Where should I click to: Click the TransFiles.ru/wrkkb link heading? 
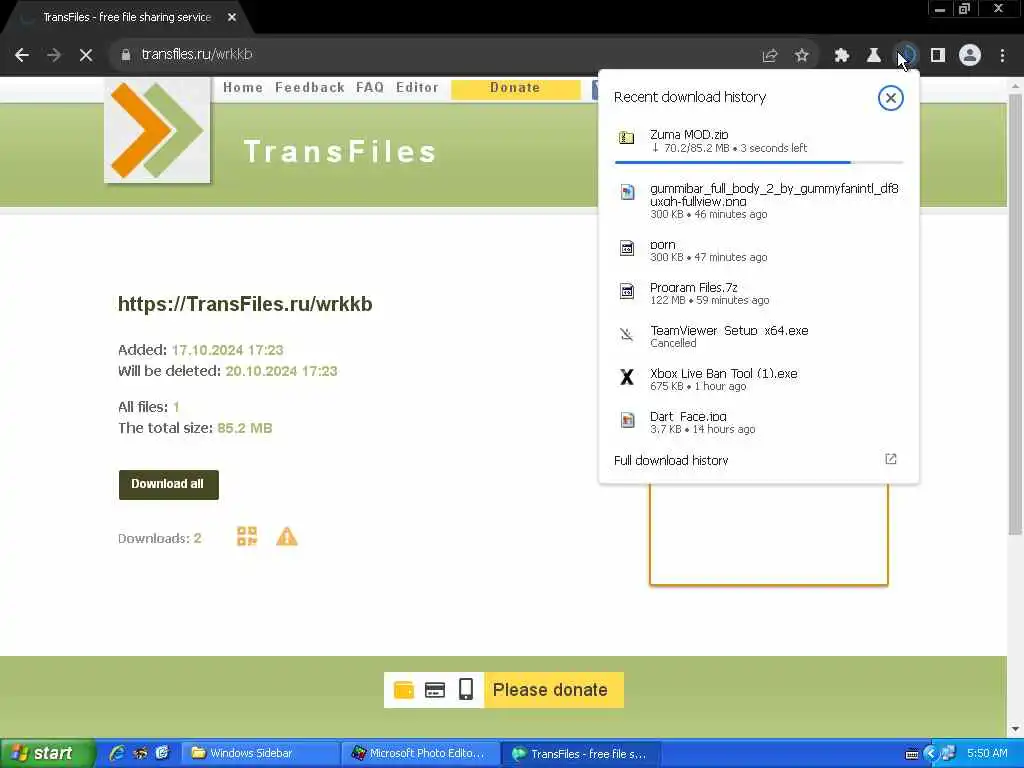[x=245, y=304]
